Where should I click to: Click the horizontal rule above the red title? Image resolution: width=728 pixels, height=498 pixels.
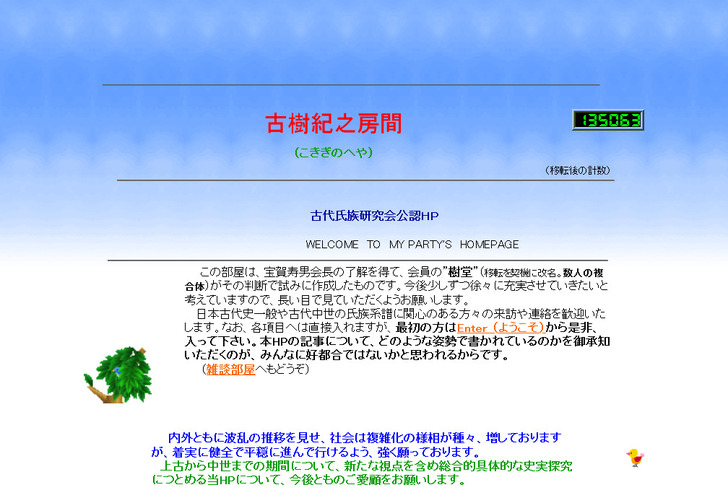point(350,85)
